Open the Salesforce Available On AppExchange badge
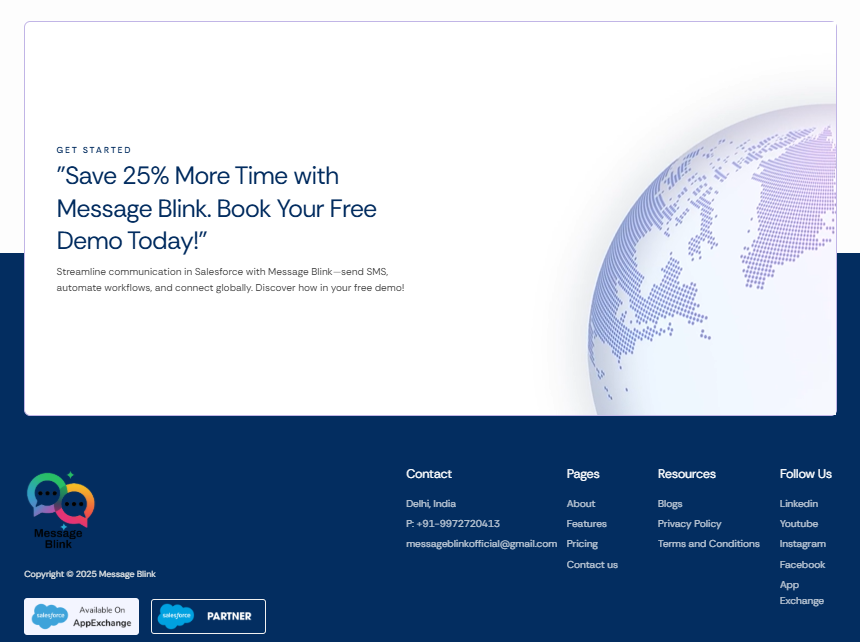Viewport: 860px width, 642px height. (82, 616)
